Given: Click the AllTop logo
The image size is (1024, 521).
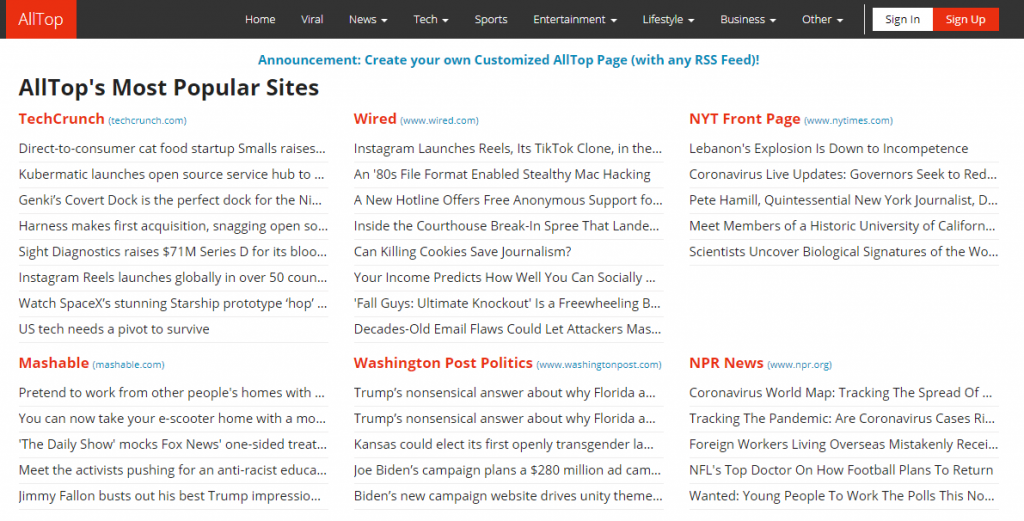Looking at the screenshot, I should [x=41, y=19].
